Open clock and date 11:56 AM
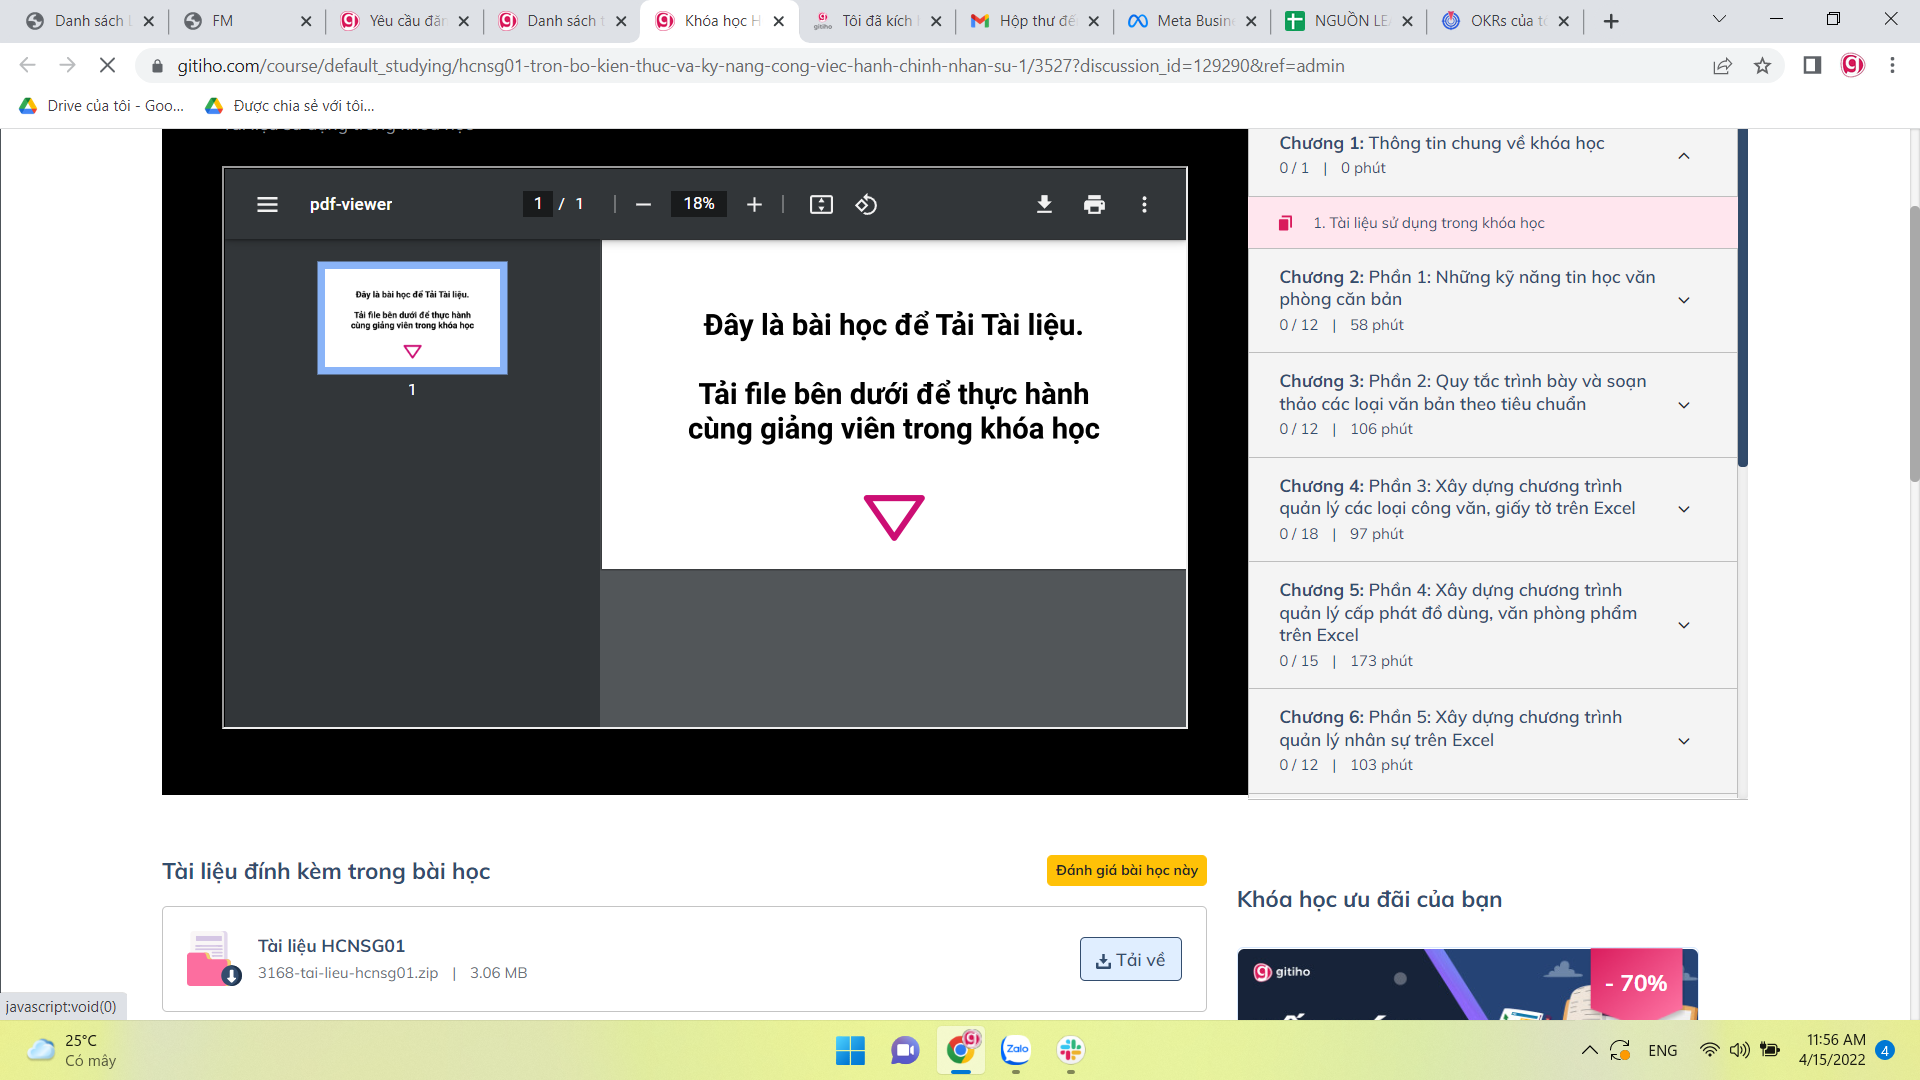The width and height of the screenshot is (1920, 1080). tap(1832, 1050)
